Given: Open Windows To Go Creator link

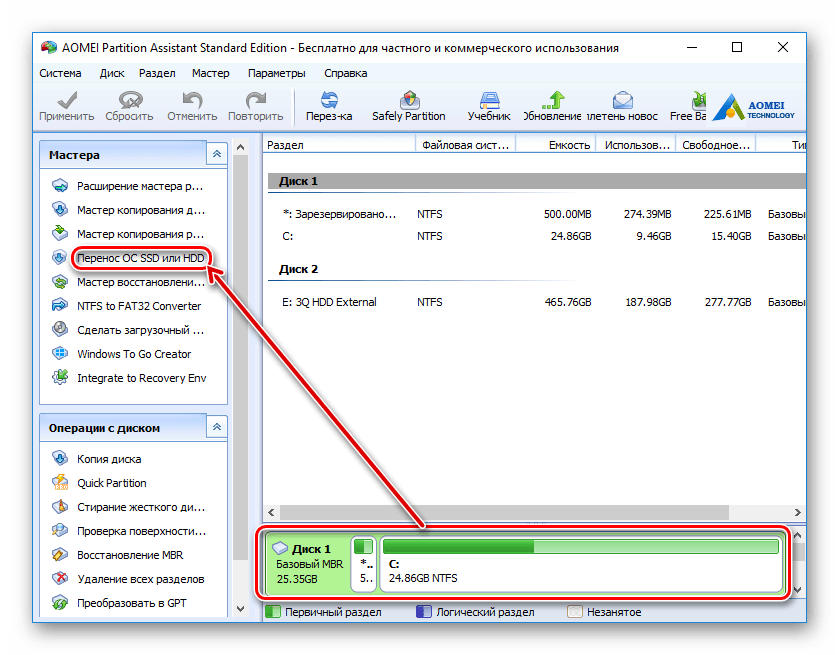Looking at the screenshot, I should 134,354.
